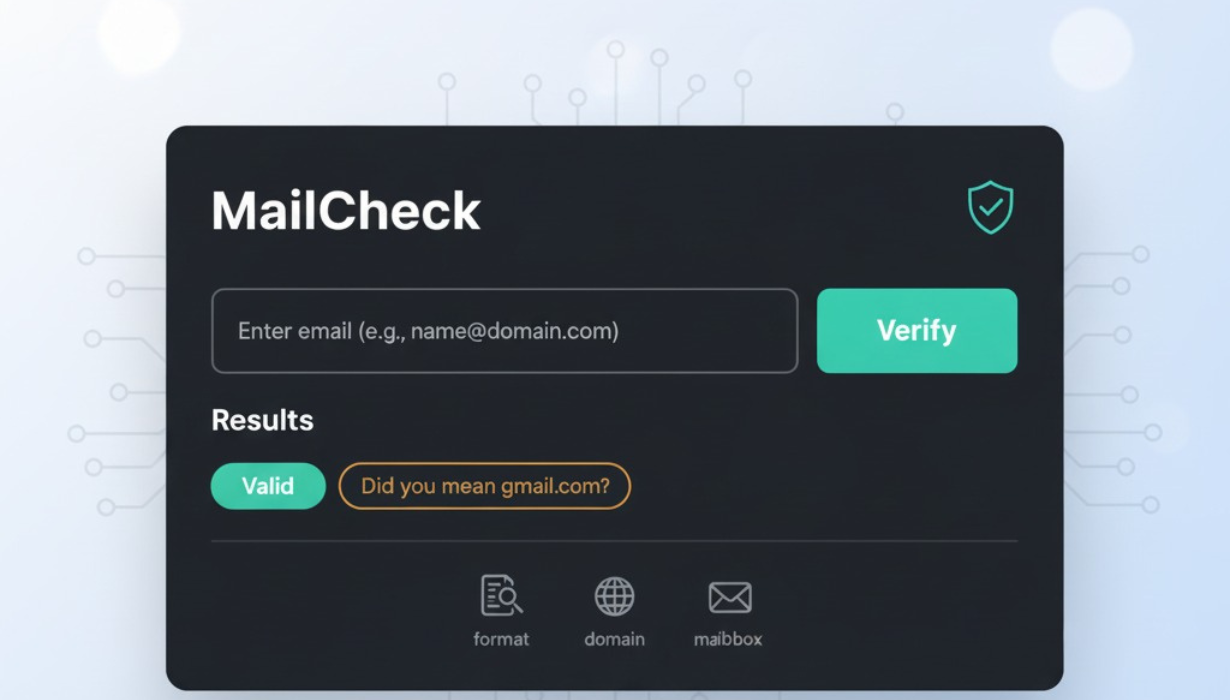Click the green Valid status badge
The width and height of the screenshot is (1230, 700).
pos(268,486)
